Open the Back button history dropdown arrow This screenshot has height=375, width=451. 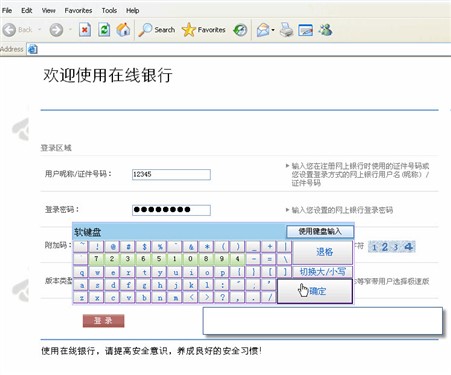click(x=39, y=30)
